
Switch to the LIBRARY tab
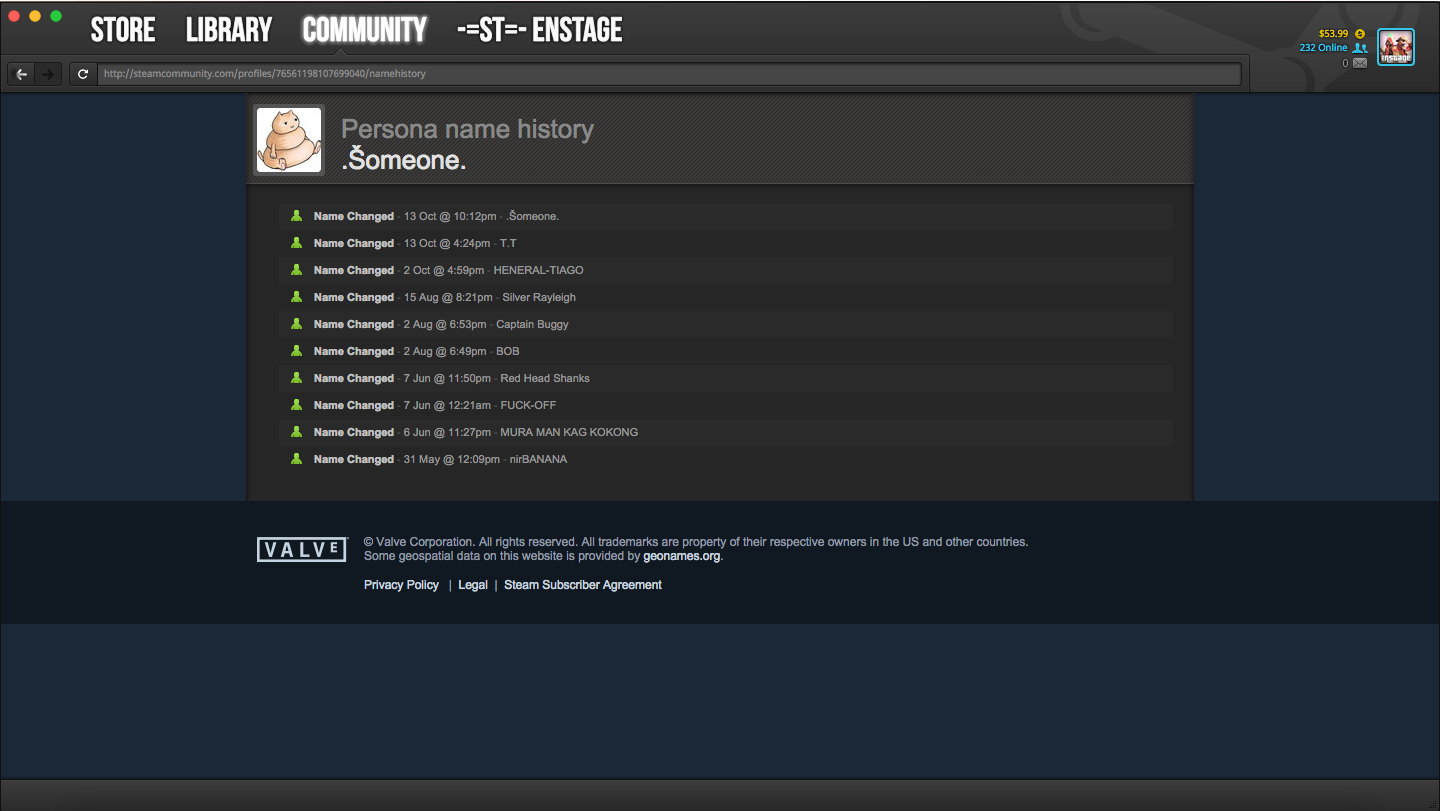click(229, 30)
